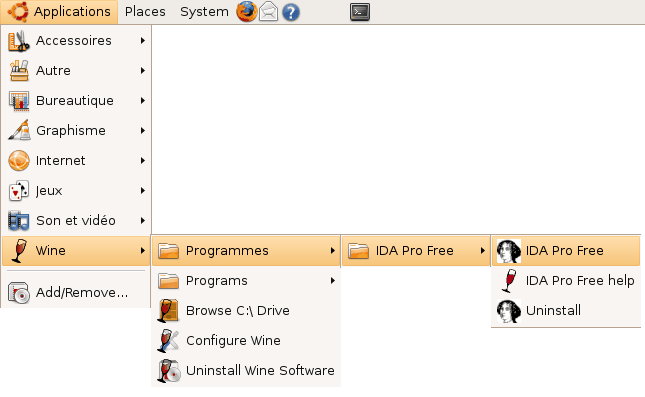The image size is (645, 397).
Task: Open the Places menu
Action: click(x=145, y=12)
